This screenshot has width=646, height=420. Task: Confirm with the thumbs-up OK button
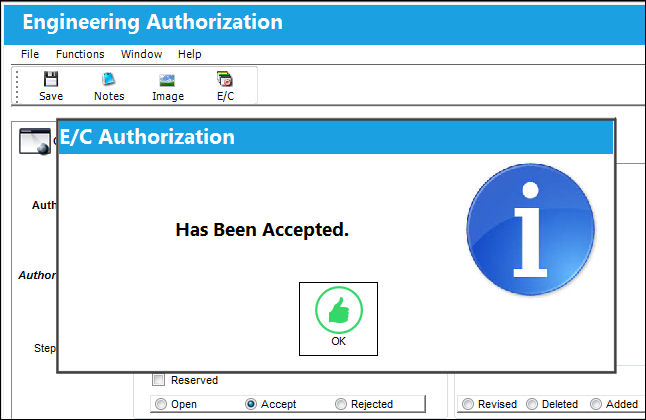[x=338, y=319]
